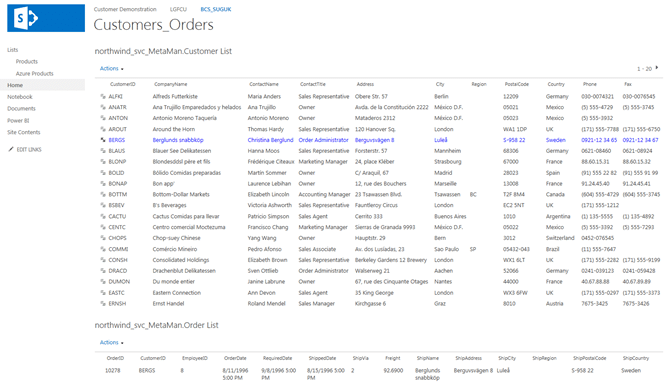
Task: Go to next page arrow of Customer List
Action: tap(657, 67)
